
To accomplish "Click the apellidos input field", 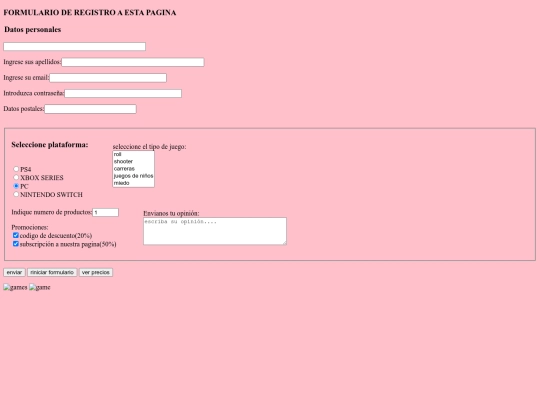I will tap(133, 62).
